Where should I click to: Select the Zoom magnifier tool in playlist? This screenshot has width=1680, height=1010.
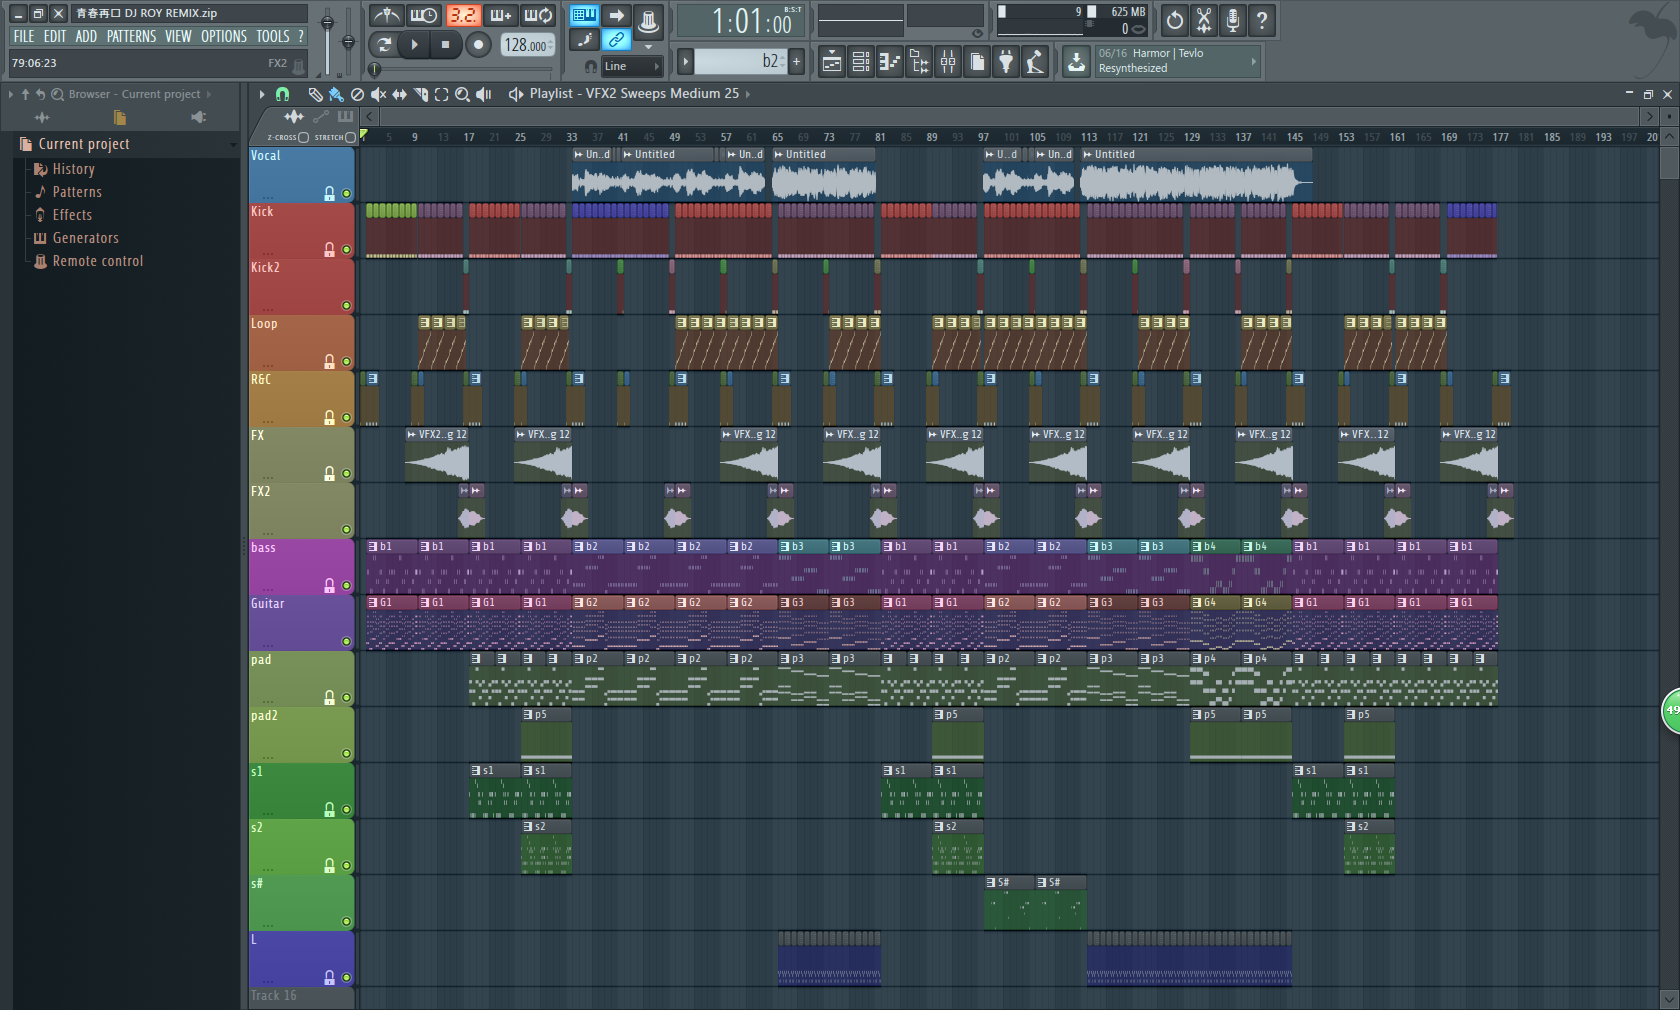tap(462, 94)
